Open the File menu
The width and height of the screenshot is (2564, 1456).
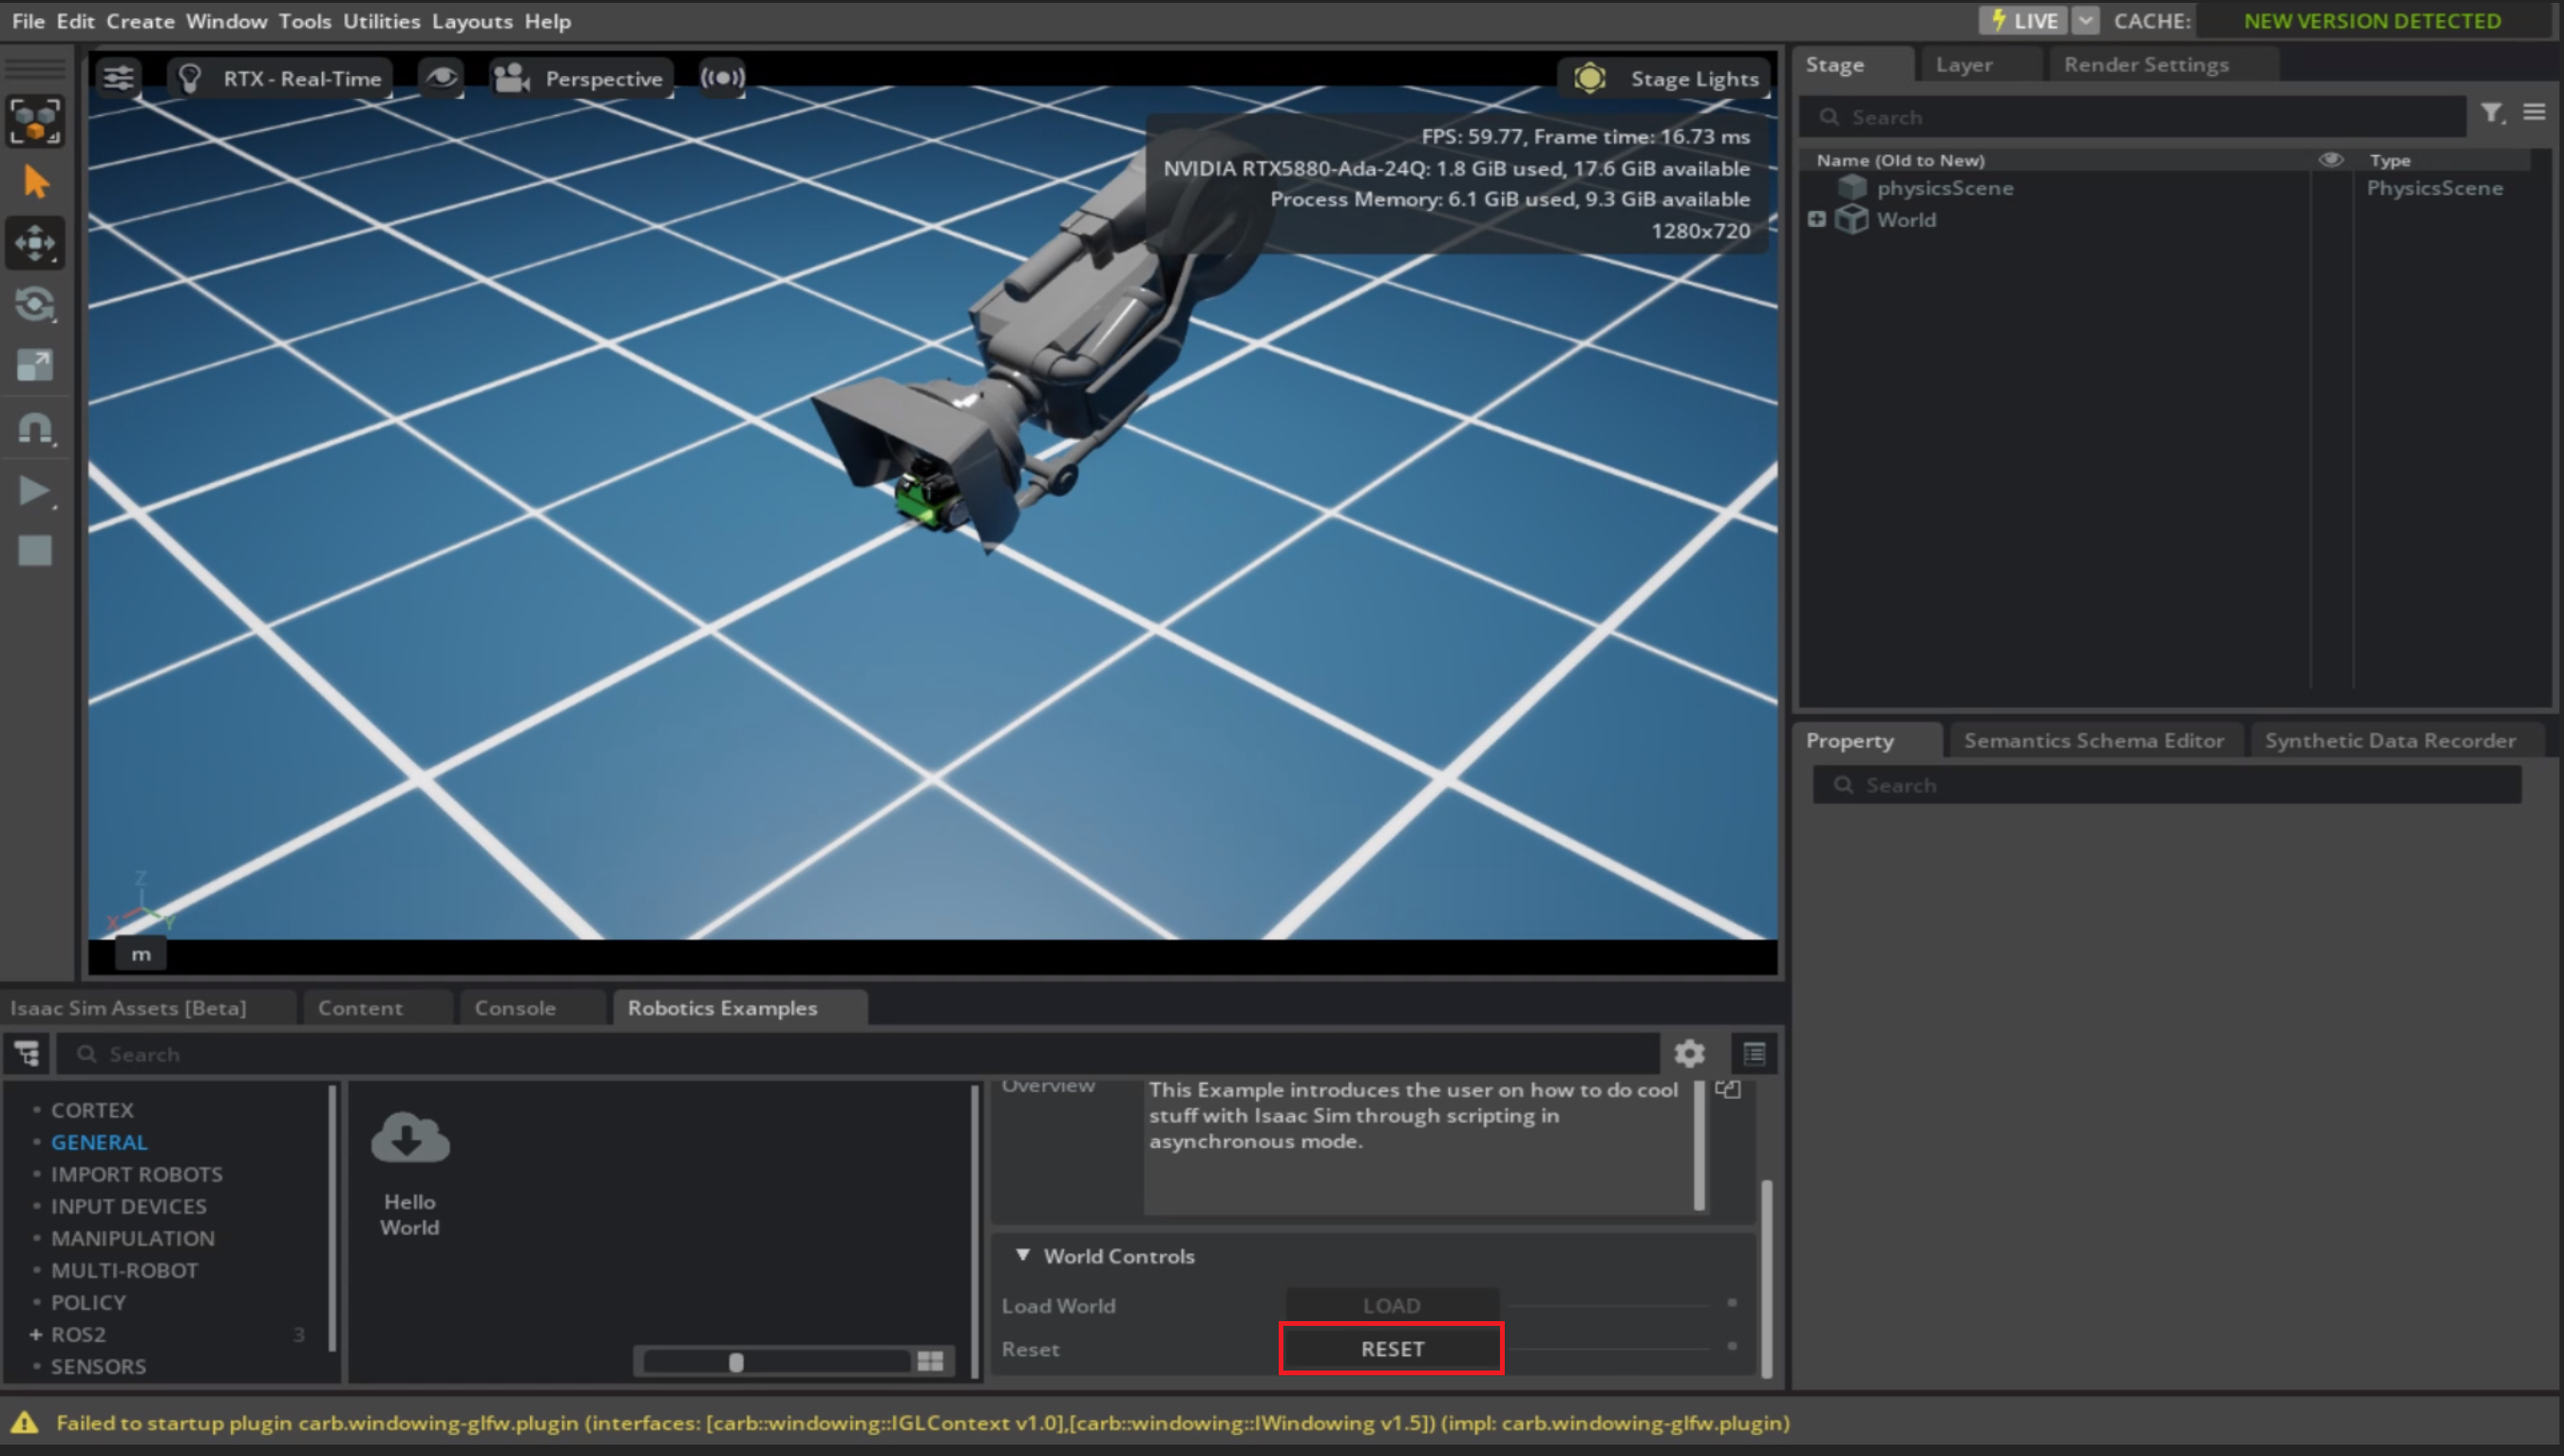[28, 21]
